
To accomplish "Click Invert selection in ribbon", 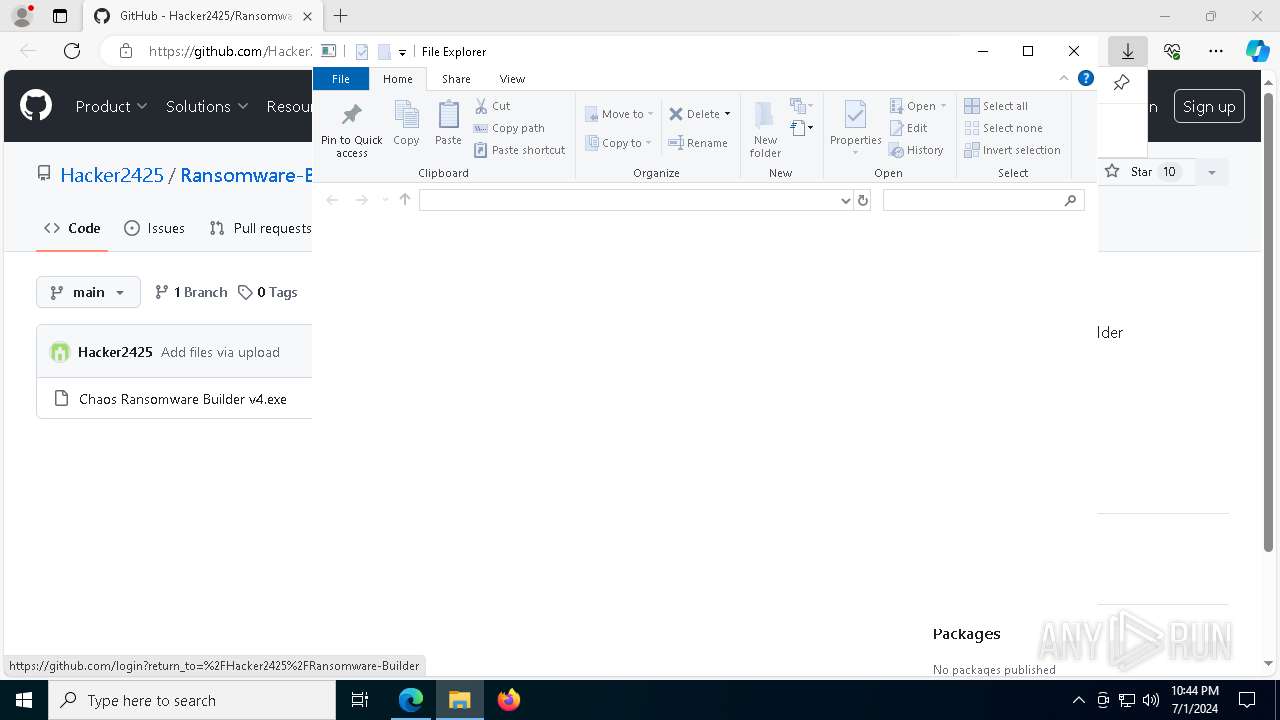I will [x=1012, y=150].
